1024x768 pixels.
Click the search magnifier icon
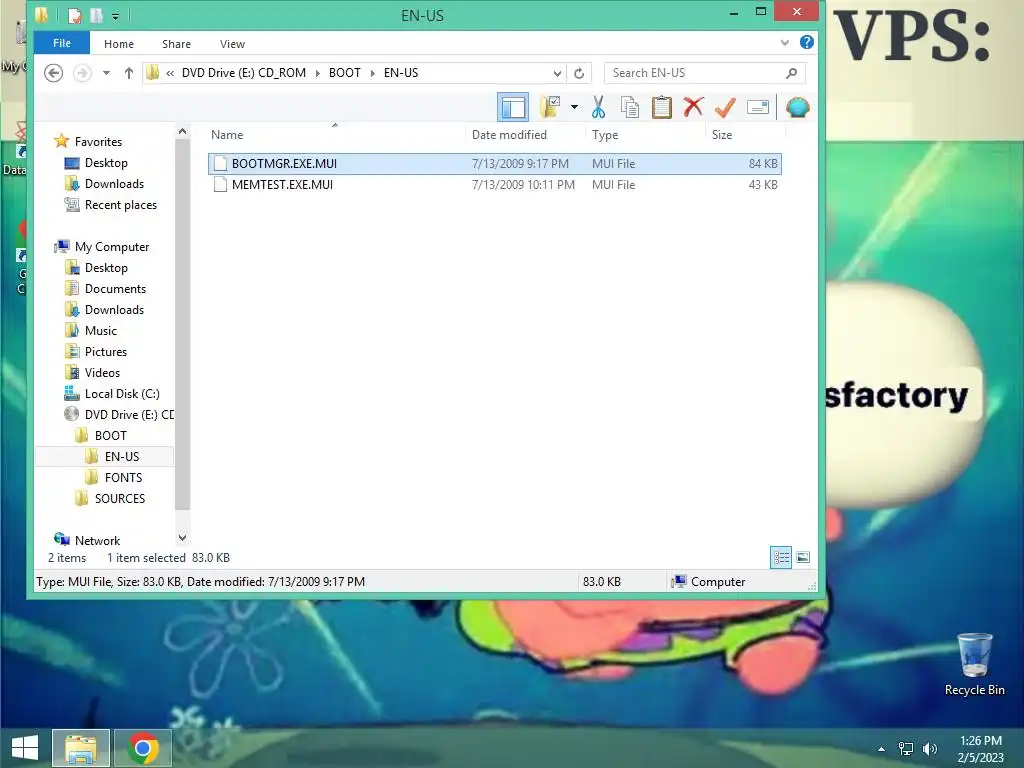pyautogui.click(x=792, y=73)
